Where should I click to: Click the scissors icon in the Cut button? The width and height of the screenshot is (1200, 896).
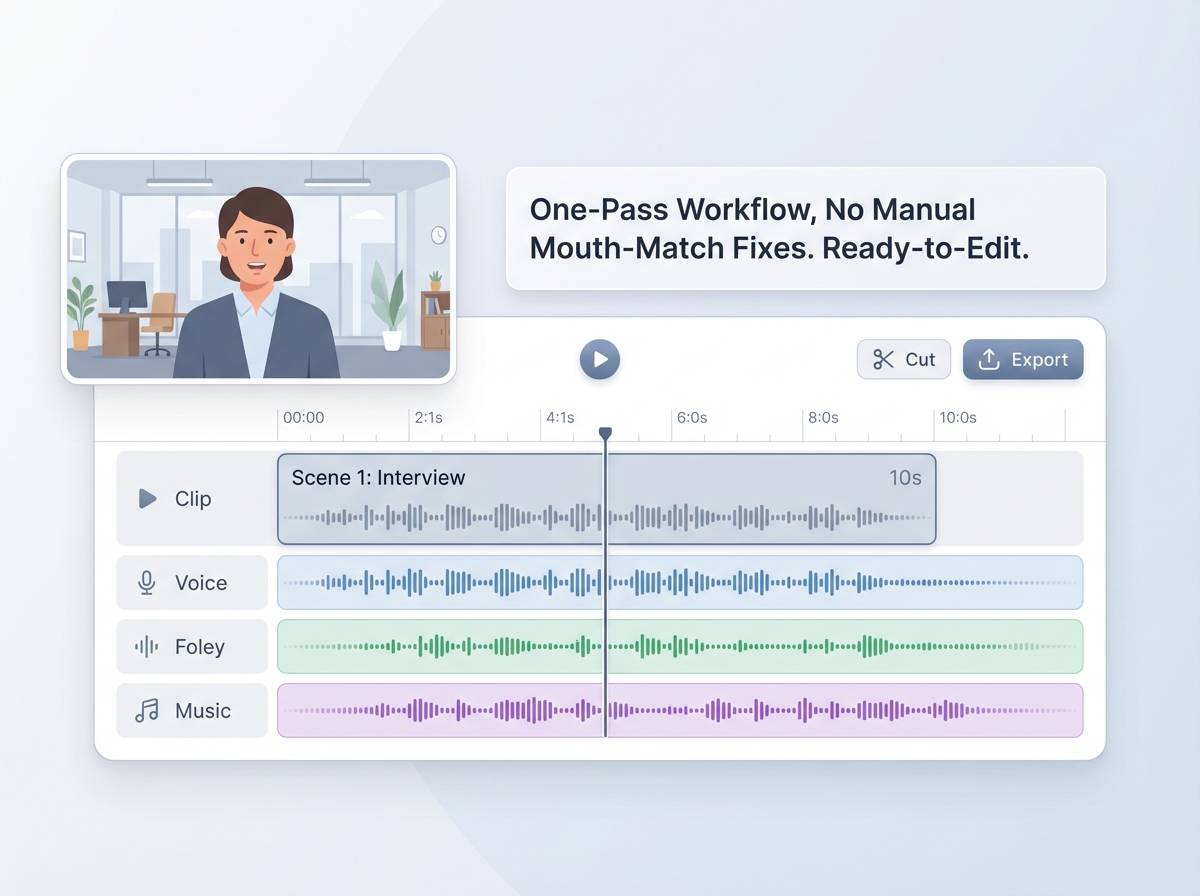[884, 359]
